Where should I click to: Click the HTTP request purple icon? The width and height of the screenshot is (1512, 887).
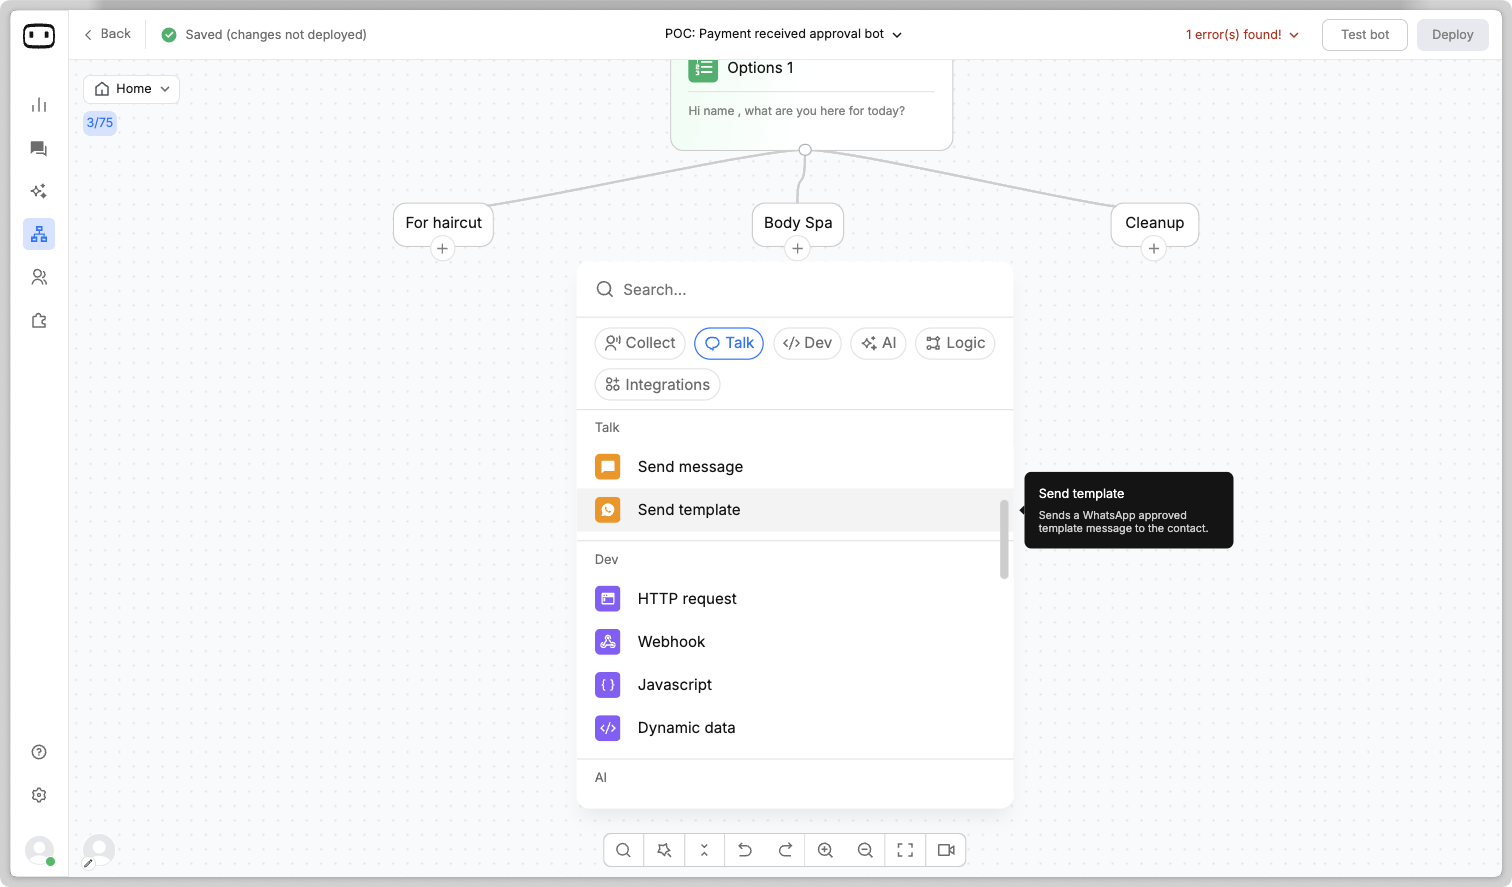tap(608, 599)
